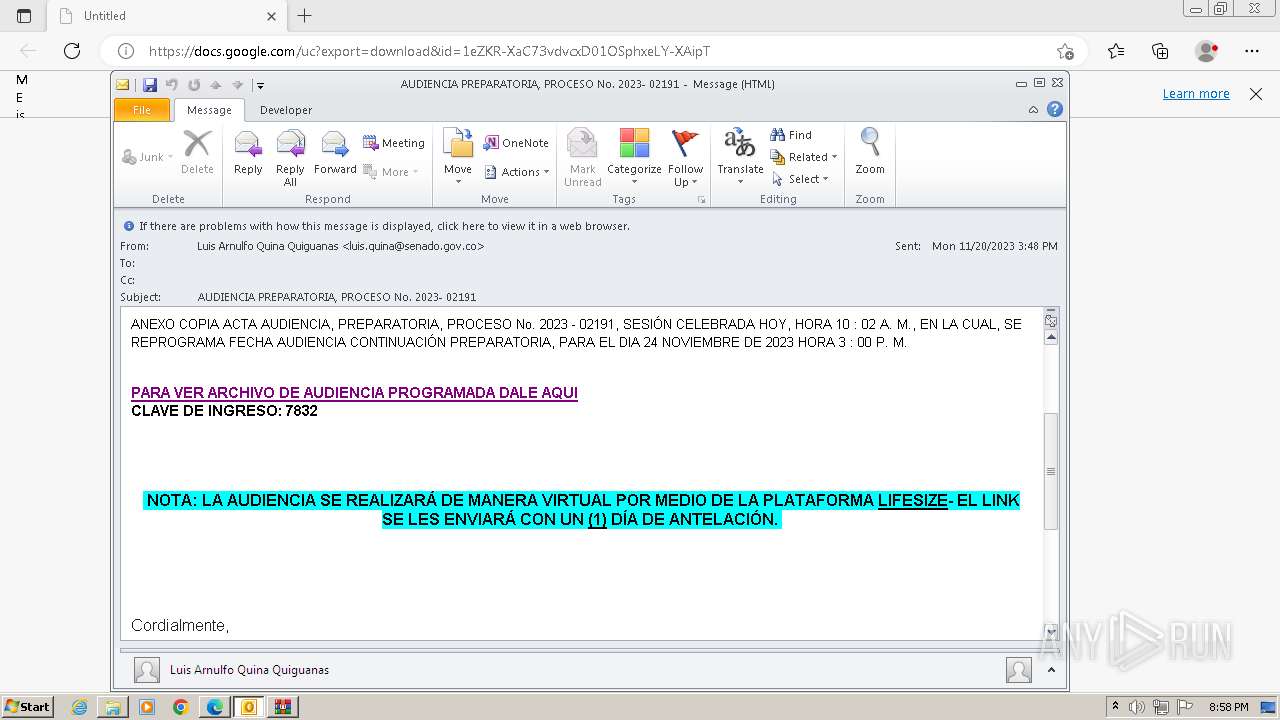Launch Google Chrome from the taskbar
The height and width of the screenshot is (720, 1280).
[181, 707]
